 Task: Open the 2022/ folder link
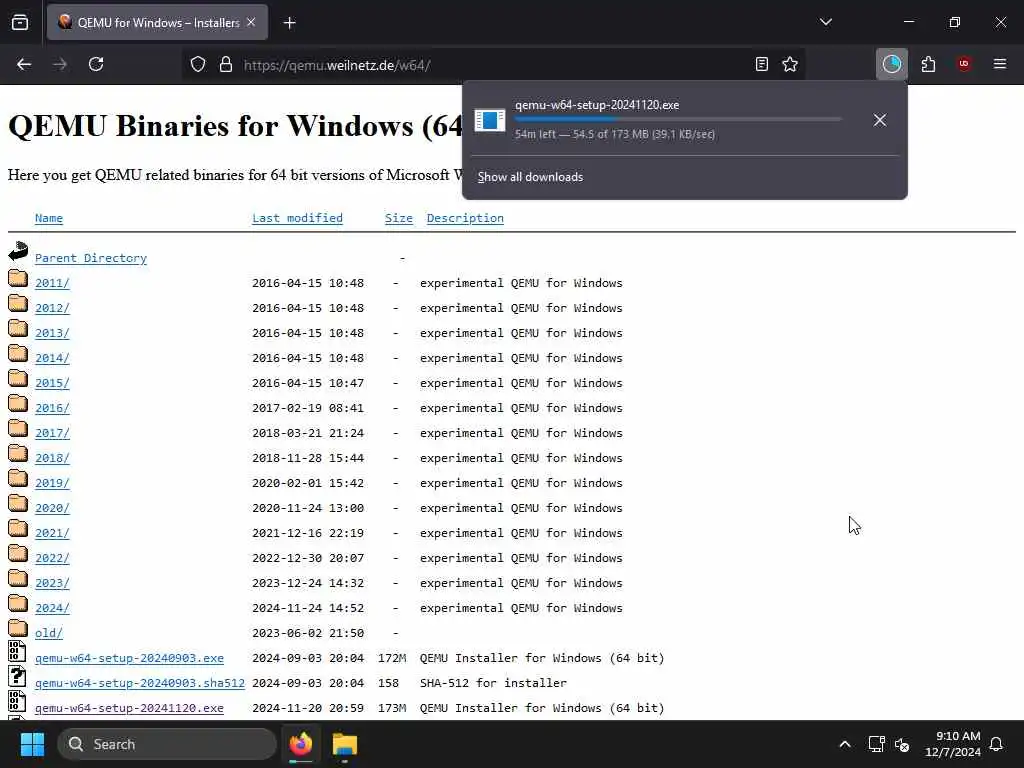(52, 558)
